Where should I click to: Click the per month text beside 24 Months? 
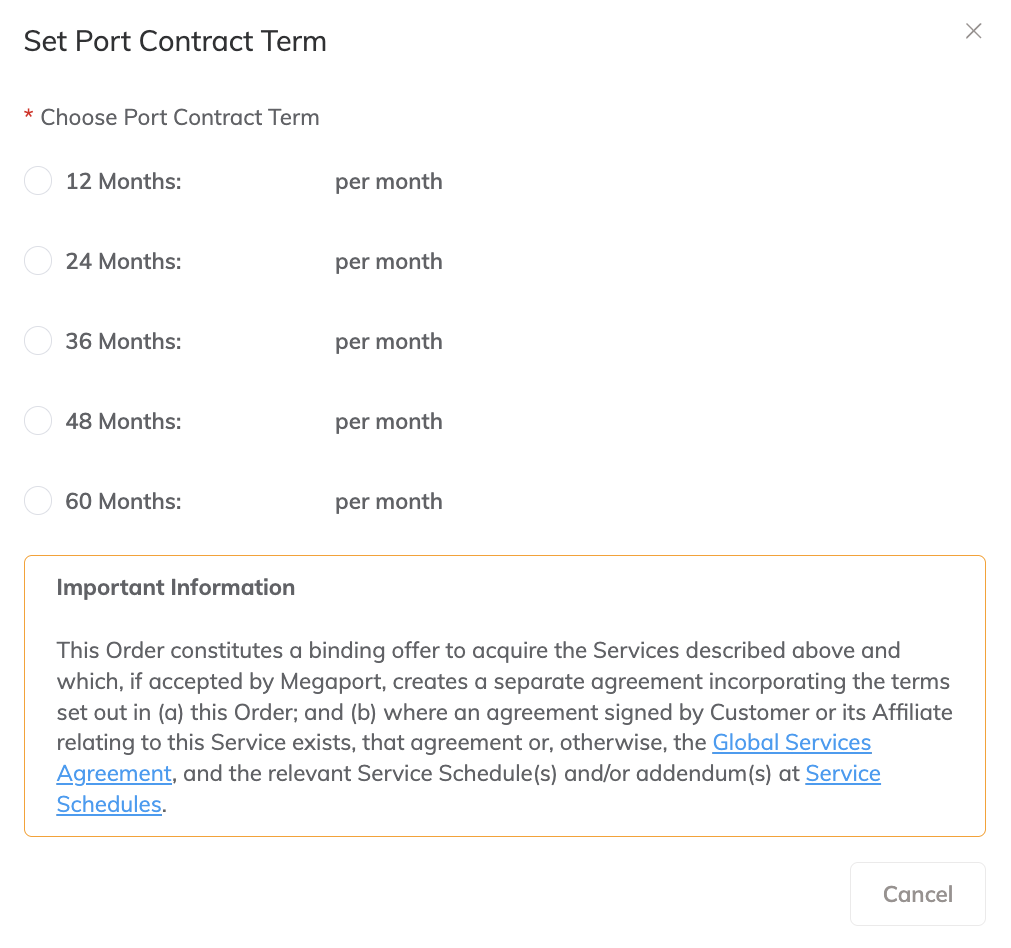(388, 261)
